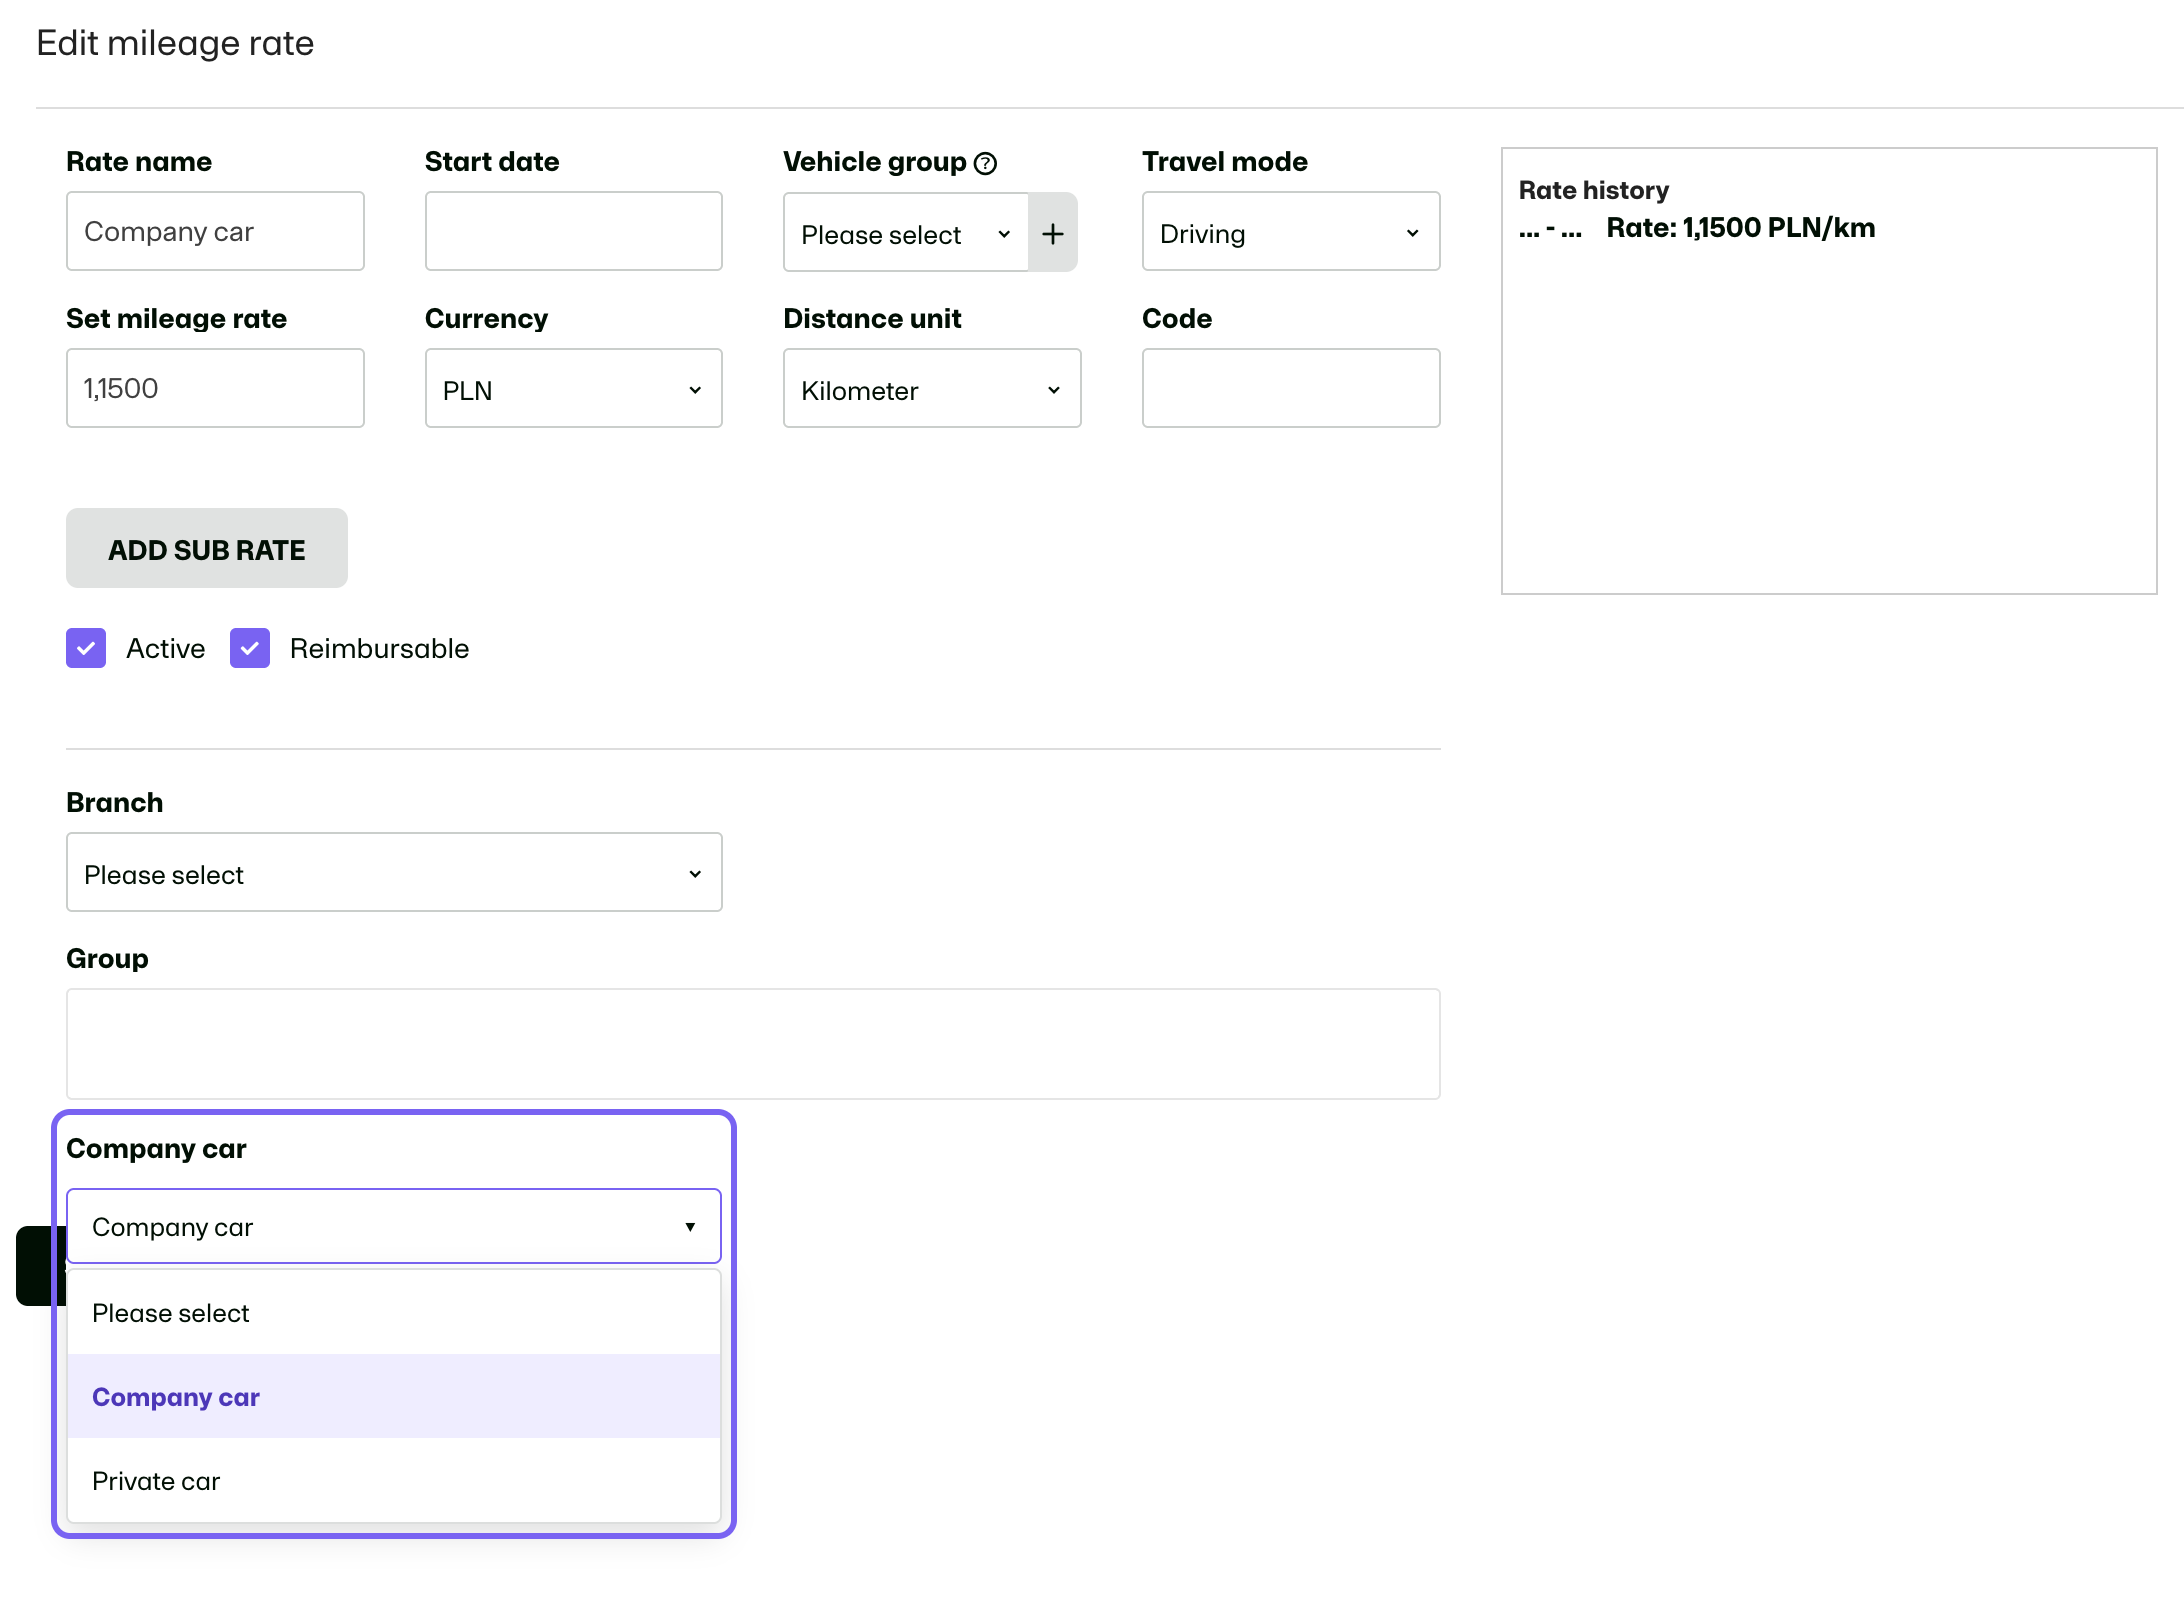Click the ADD SUB RATE button

tap(207, 548)
